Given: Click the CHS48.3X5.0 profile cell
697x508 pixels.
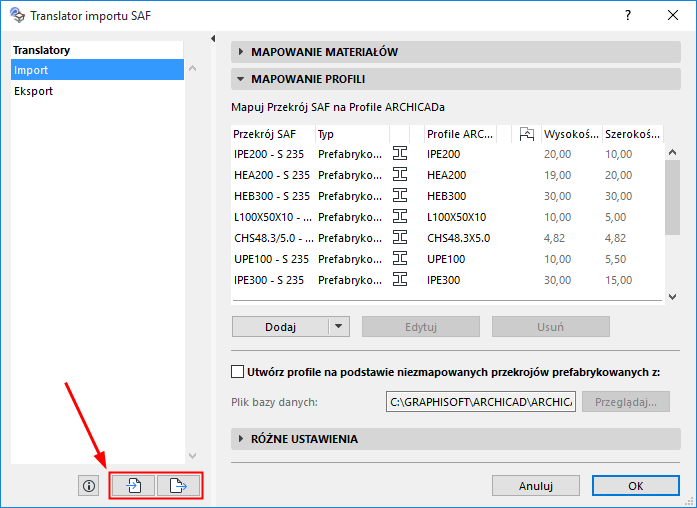Looking at the screenshot, I should click(x=458, y=238).
